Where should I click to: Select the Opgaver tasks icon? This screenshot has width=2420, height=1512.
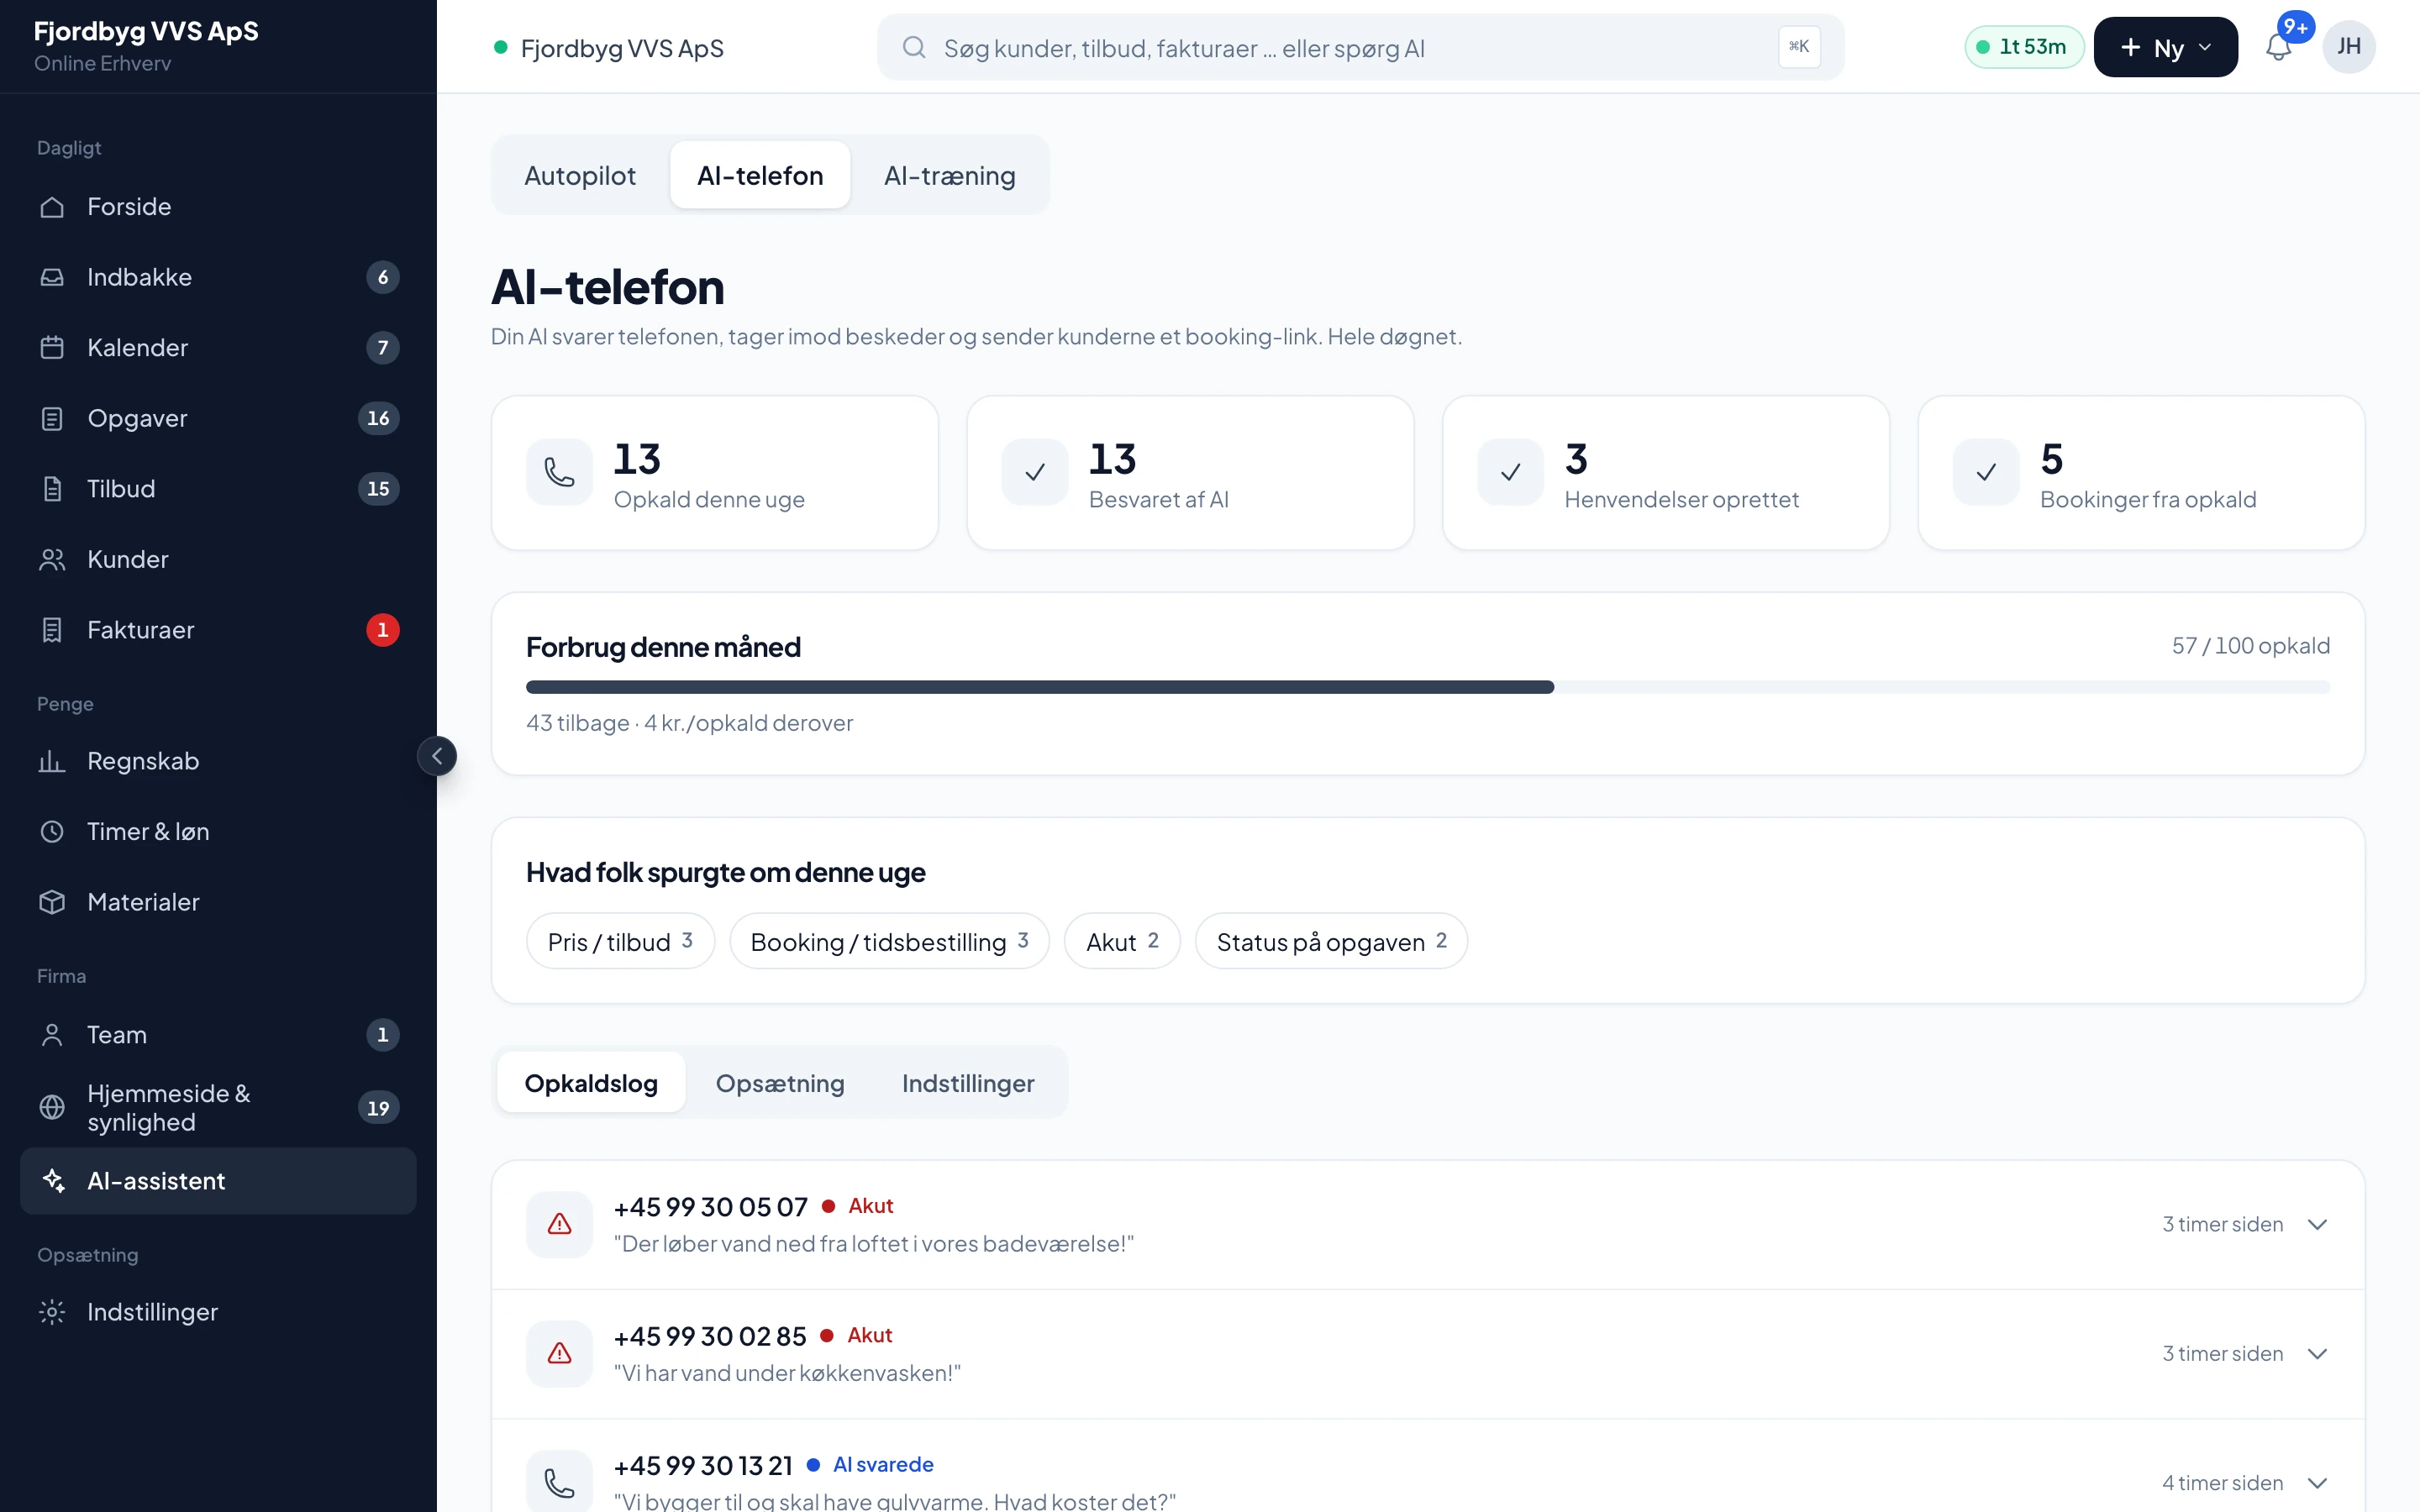[52, 418]
